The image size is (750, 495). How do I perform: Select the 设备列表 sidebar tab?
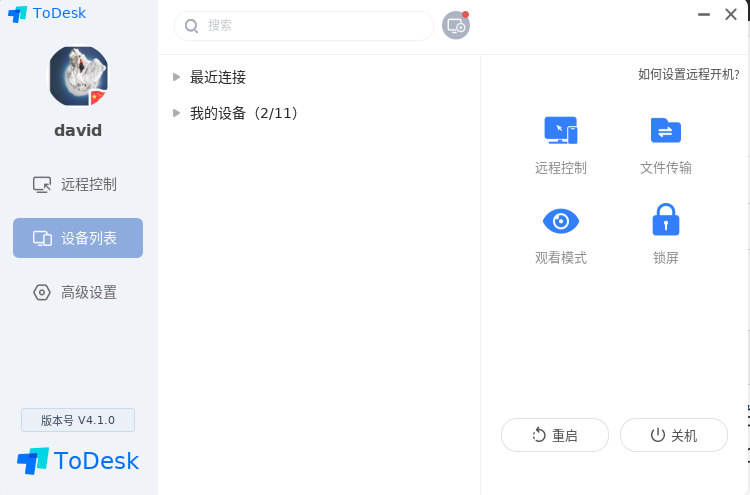[78, 238]
